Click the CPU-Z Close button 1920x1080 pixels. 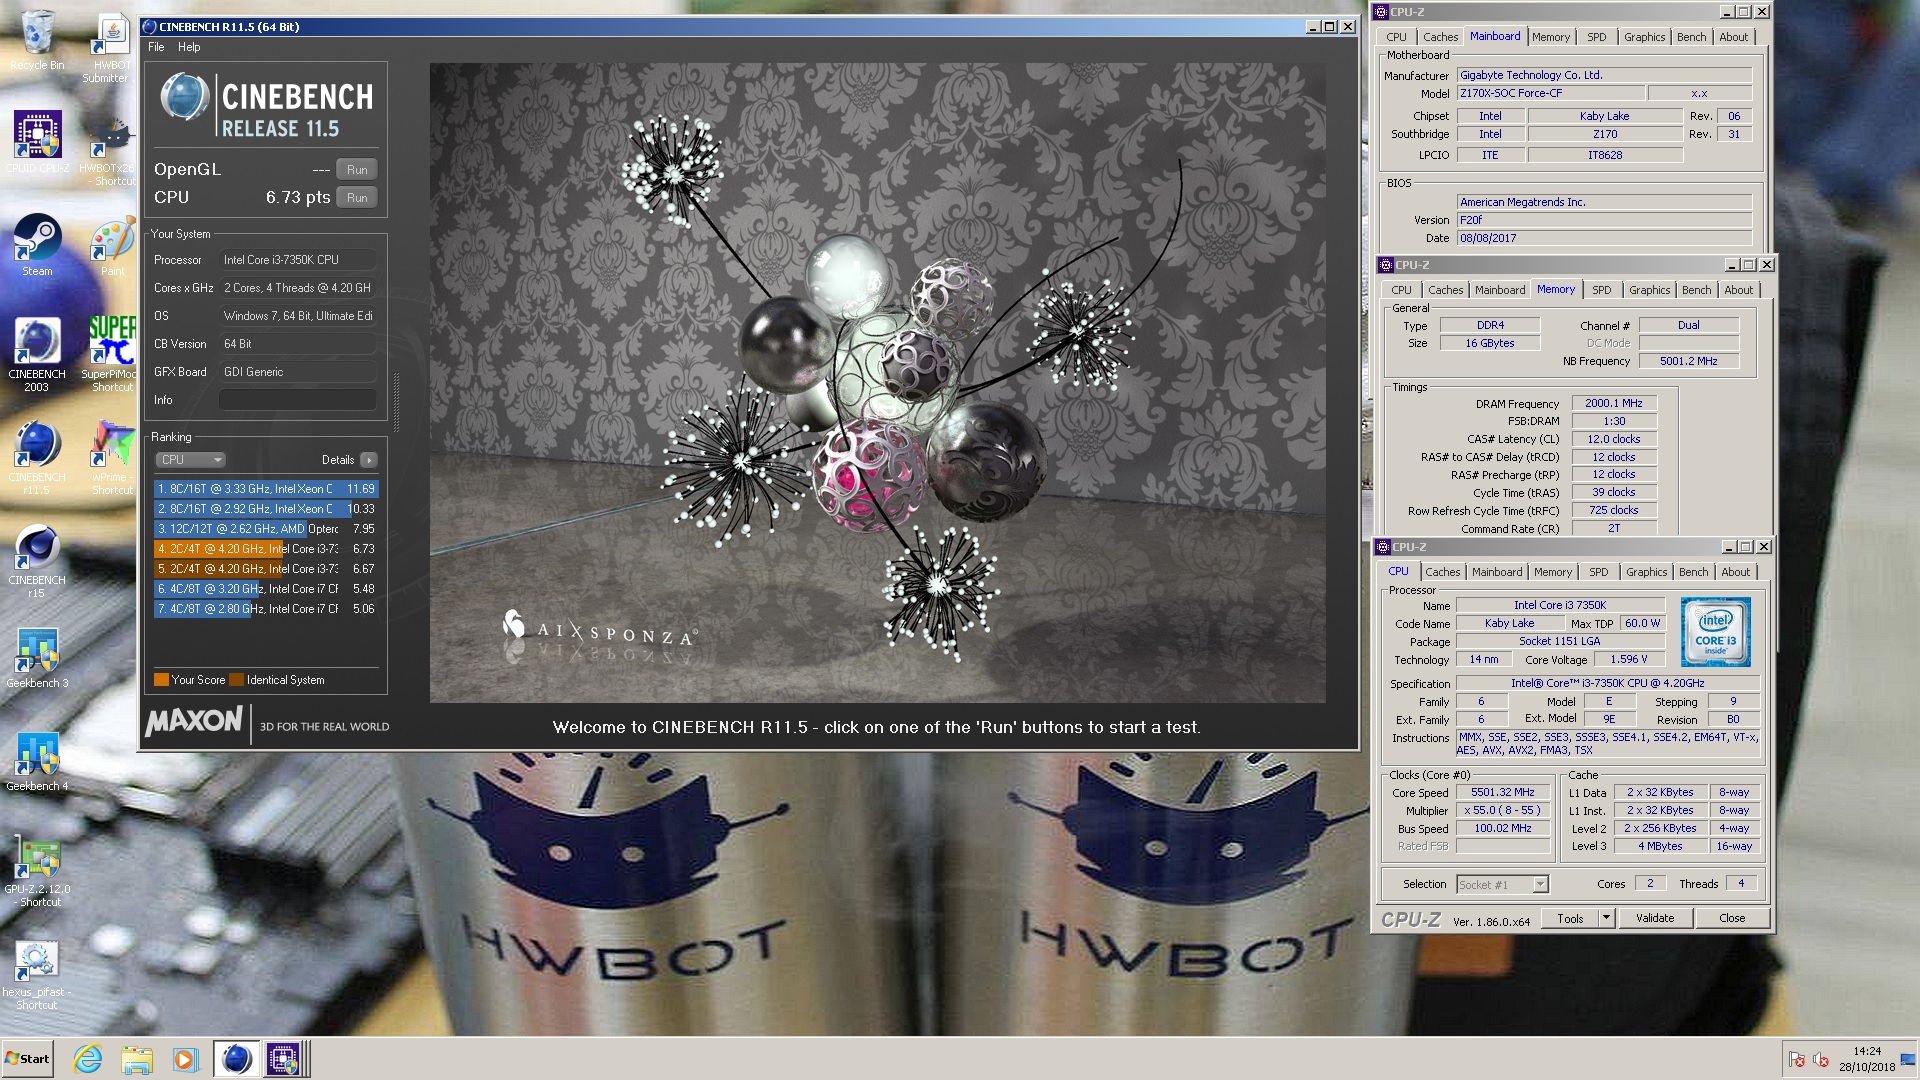tap(1732, 918)
